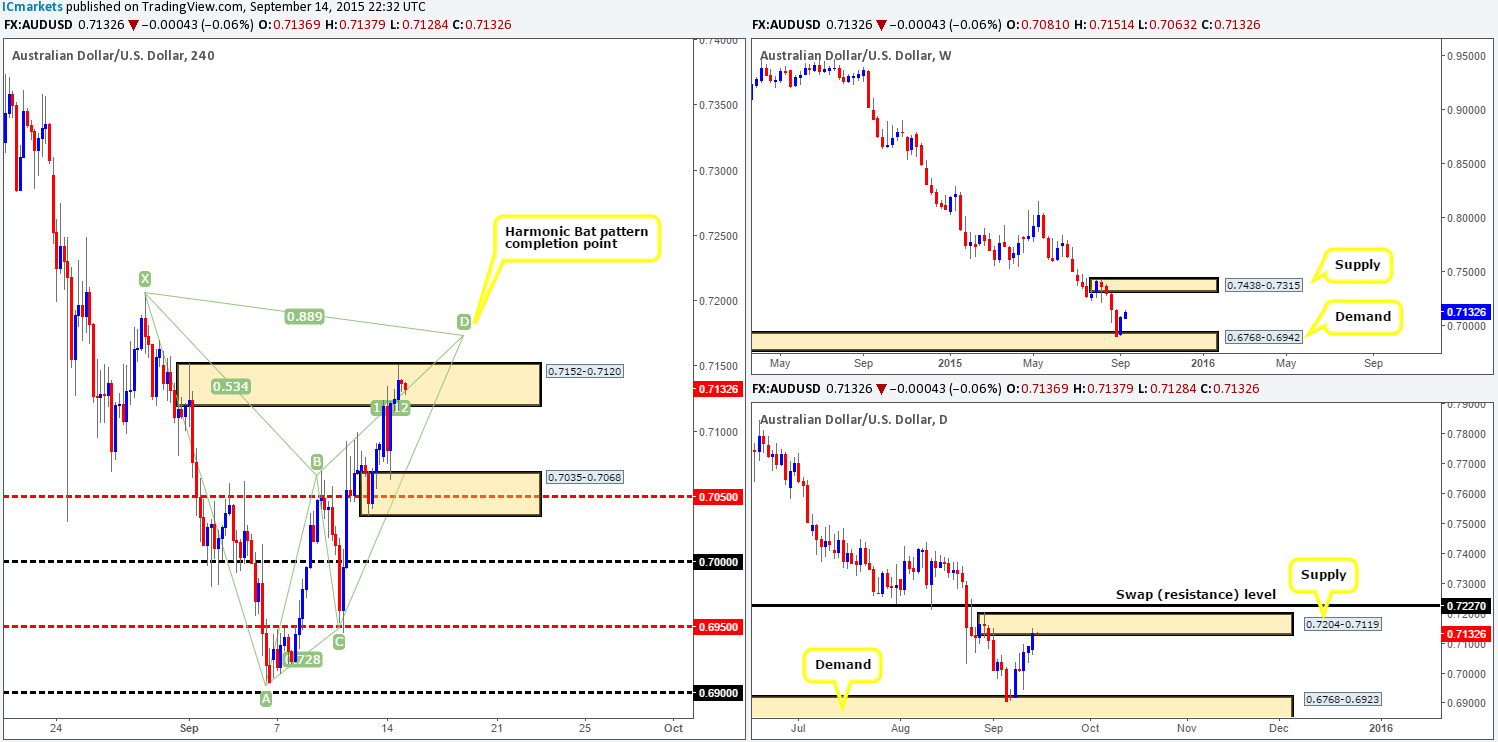Select the harmonic pattern point D label
The image size is (1498, 742).
(464, 321)
